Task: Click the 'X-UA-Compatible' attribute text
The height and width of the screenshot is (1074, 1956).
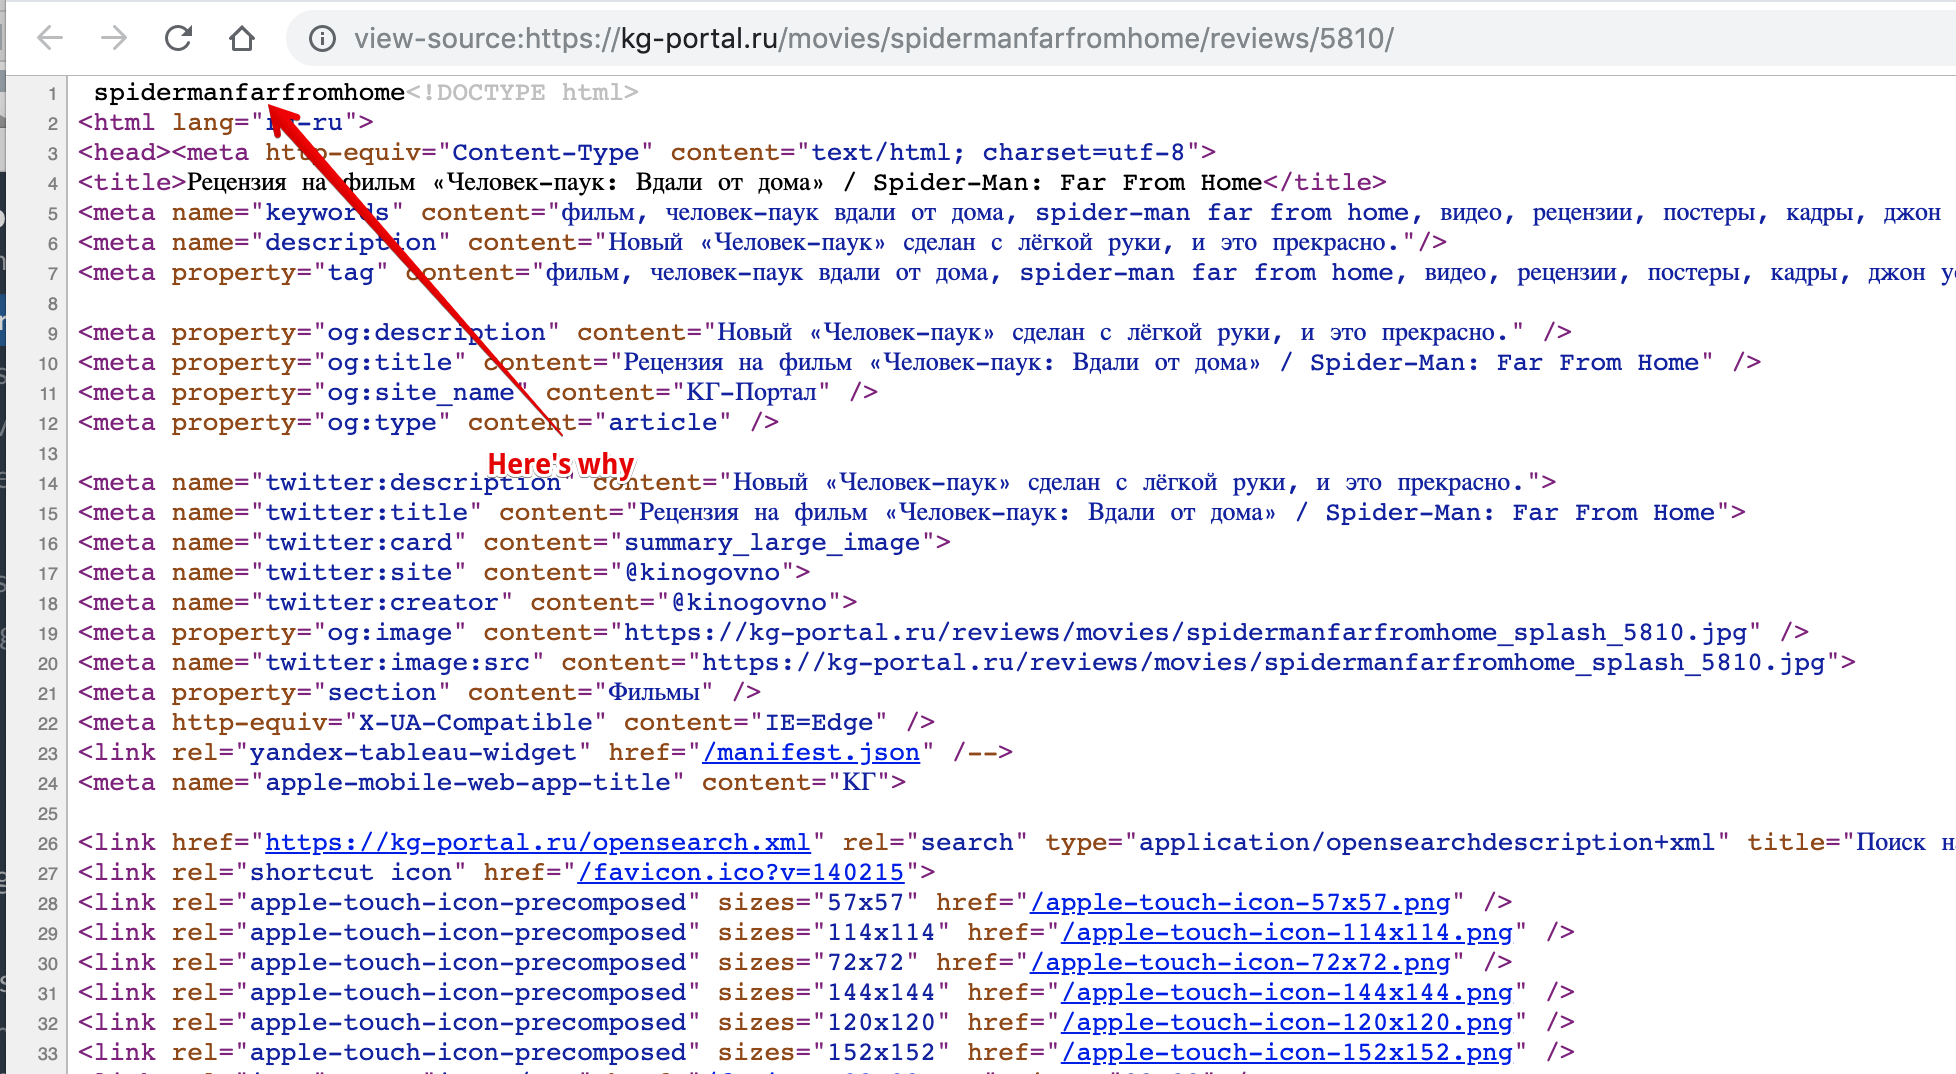Action: (x=476, y=722)
